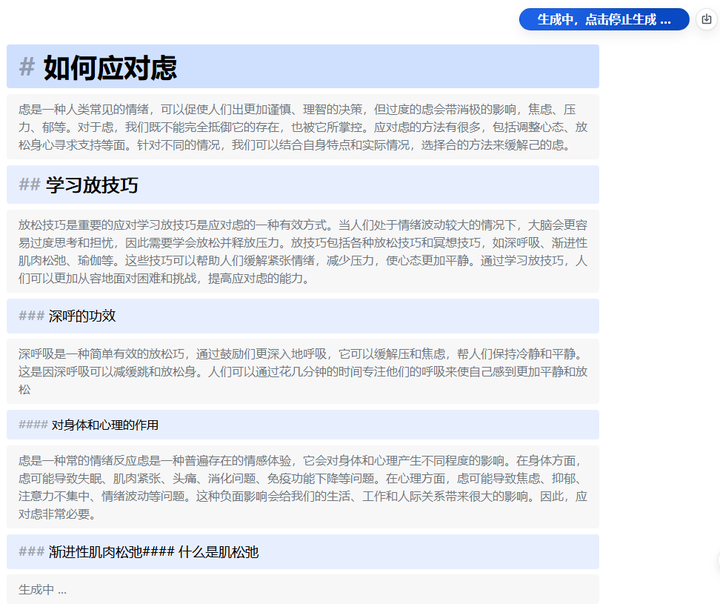The width and height of the screenshot is (720, 604).
Task: Select the heading 如何应对虑
Action: 303,67
